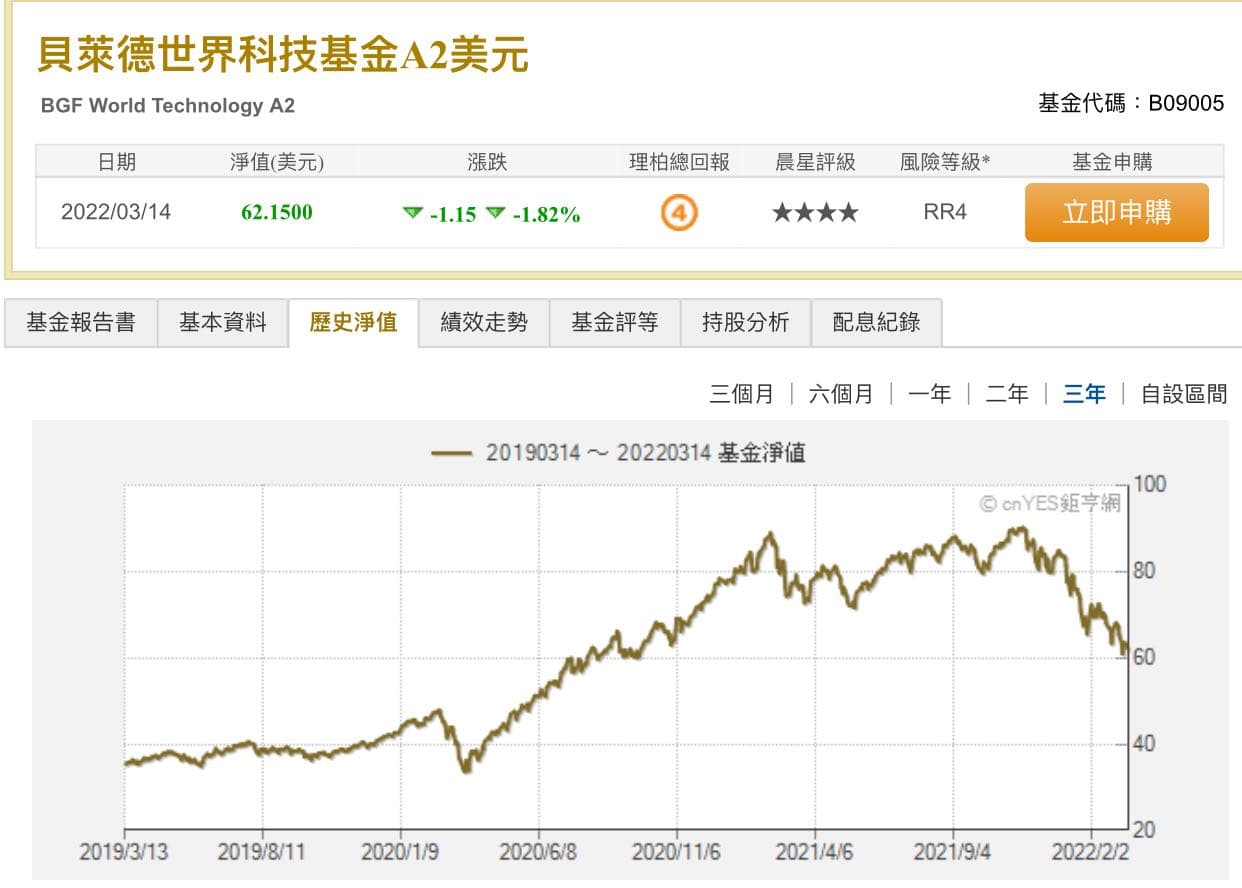Select the 一年 time range

pos(930,394)
